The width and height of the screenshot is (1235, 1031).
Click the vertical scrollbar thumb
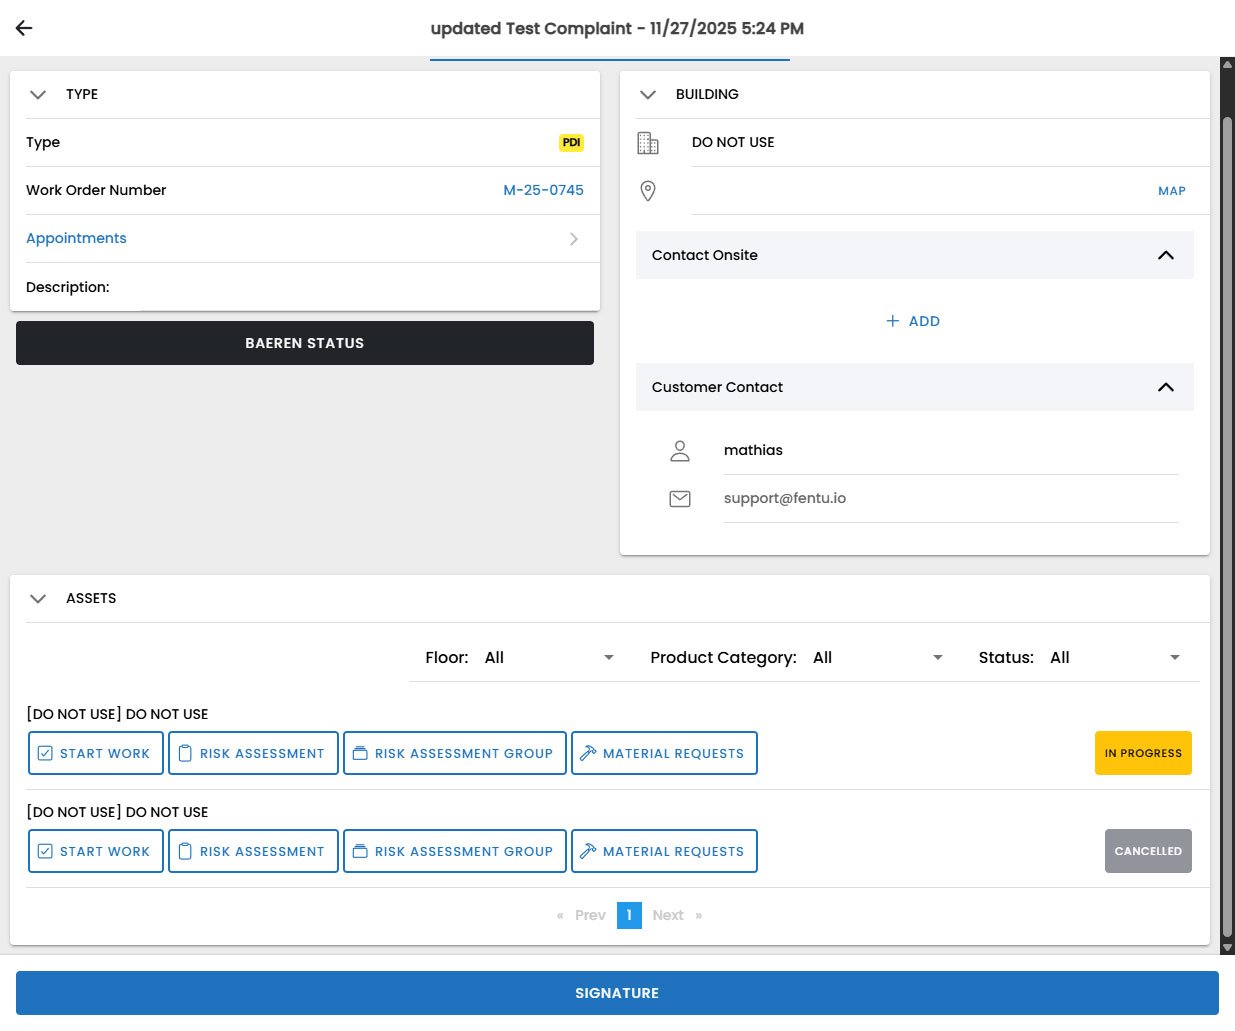point(1227,527)
